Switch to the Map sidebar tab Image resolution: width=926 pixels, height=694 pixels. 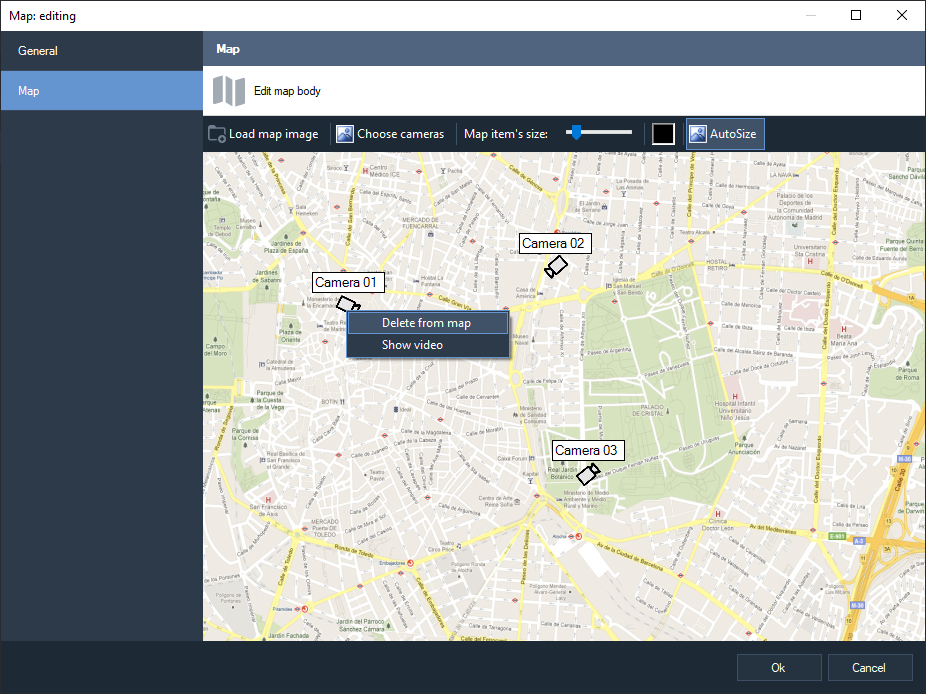click(29, 91)
